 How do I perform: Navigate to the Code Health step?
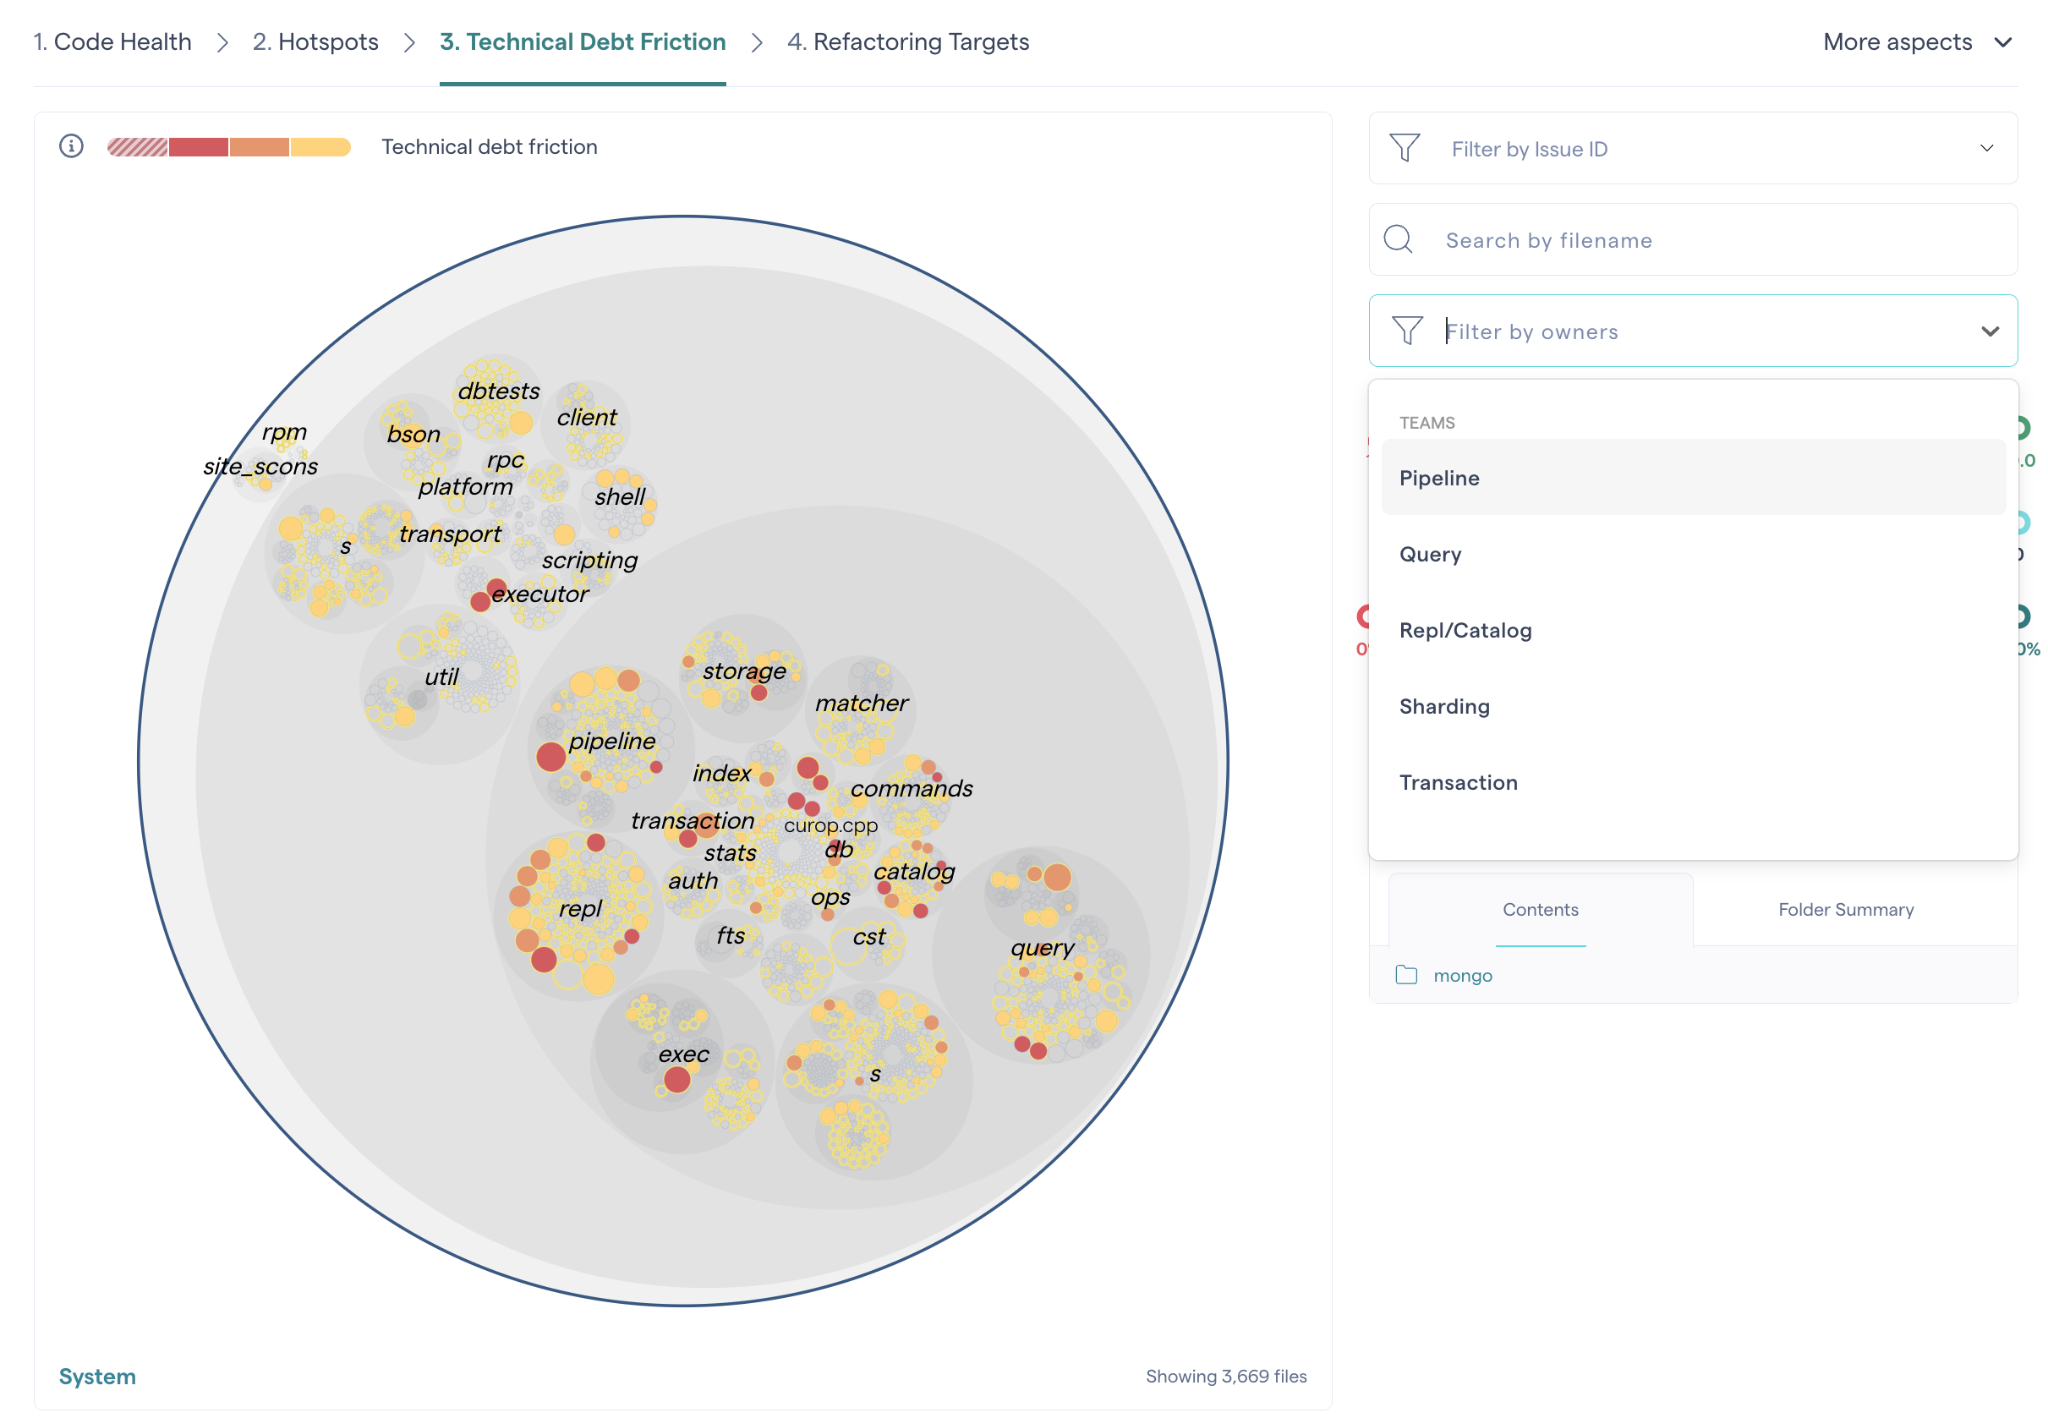pos(112,42)
